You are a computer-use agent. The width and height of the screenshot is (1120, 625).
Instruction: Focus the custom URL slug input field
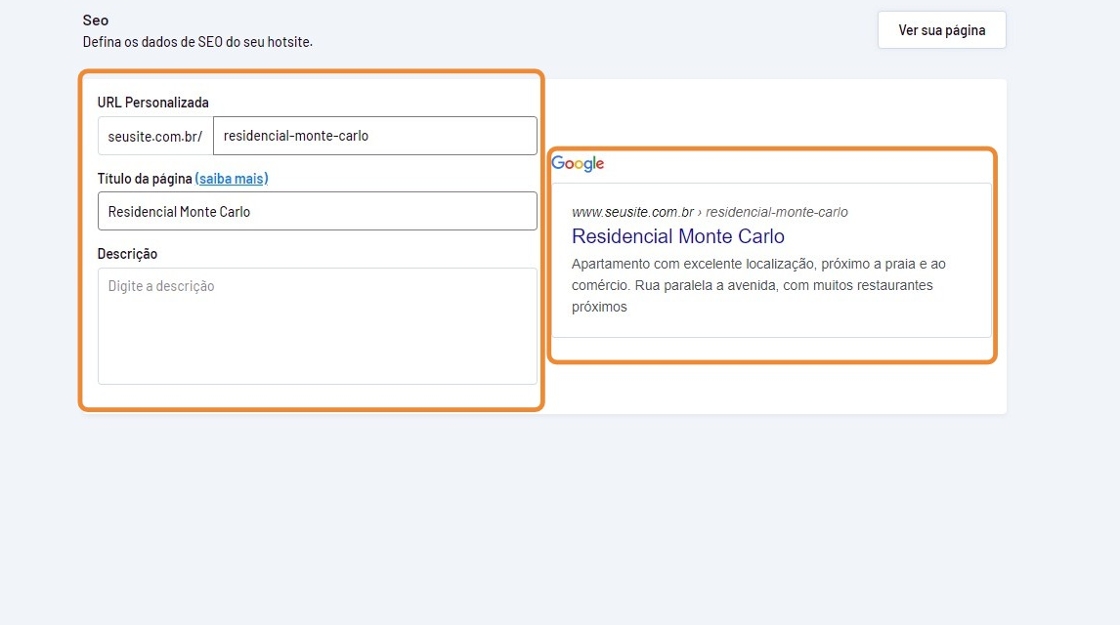(374, 136)
